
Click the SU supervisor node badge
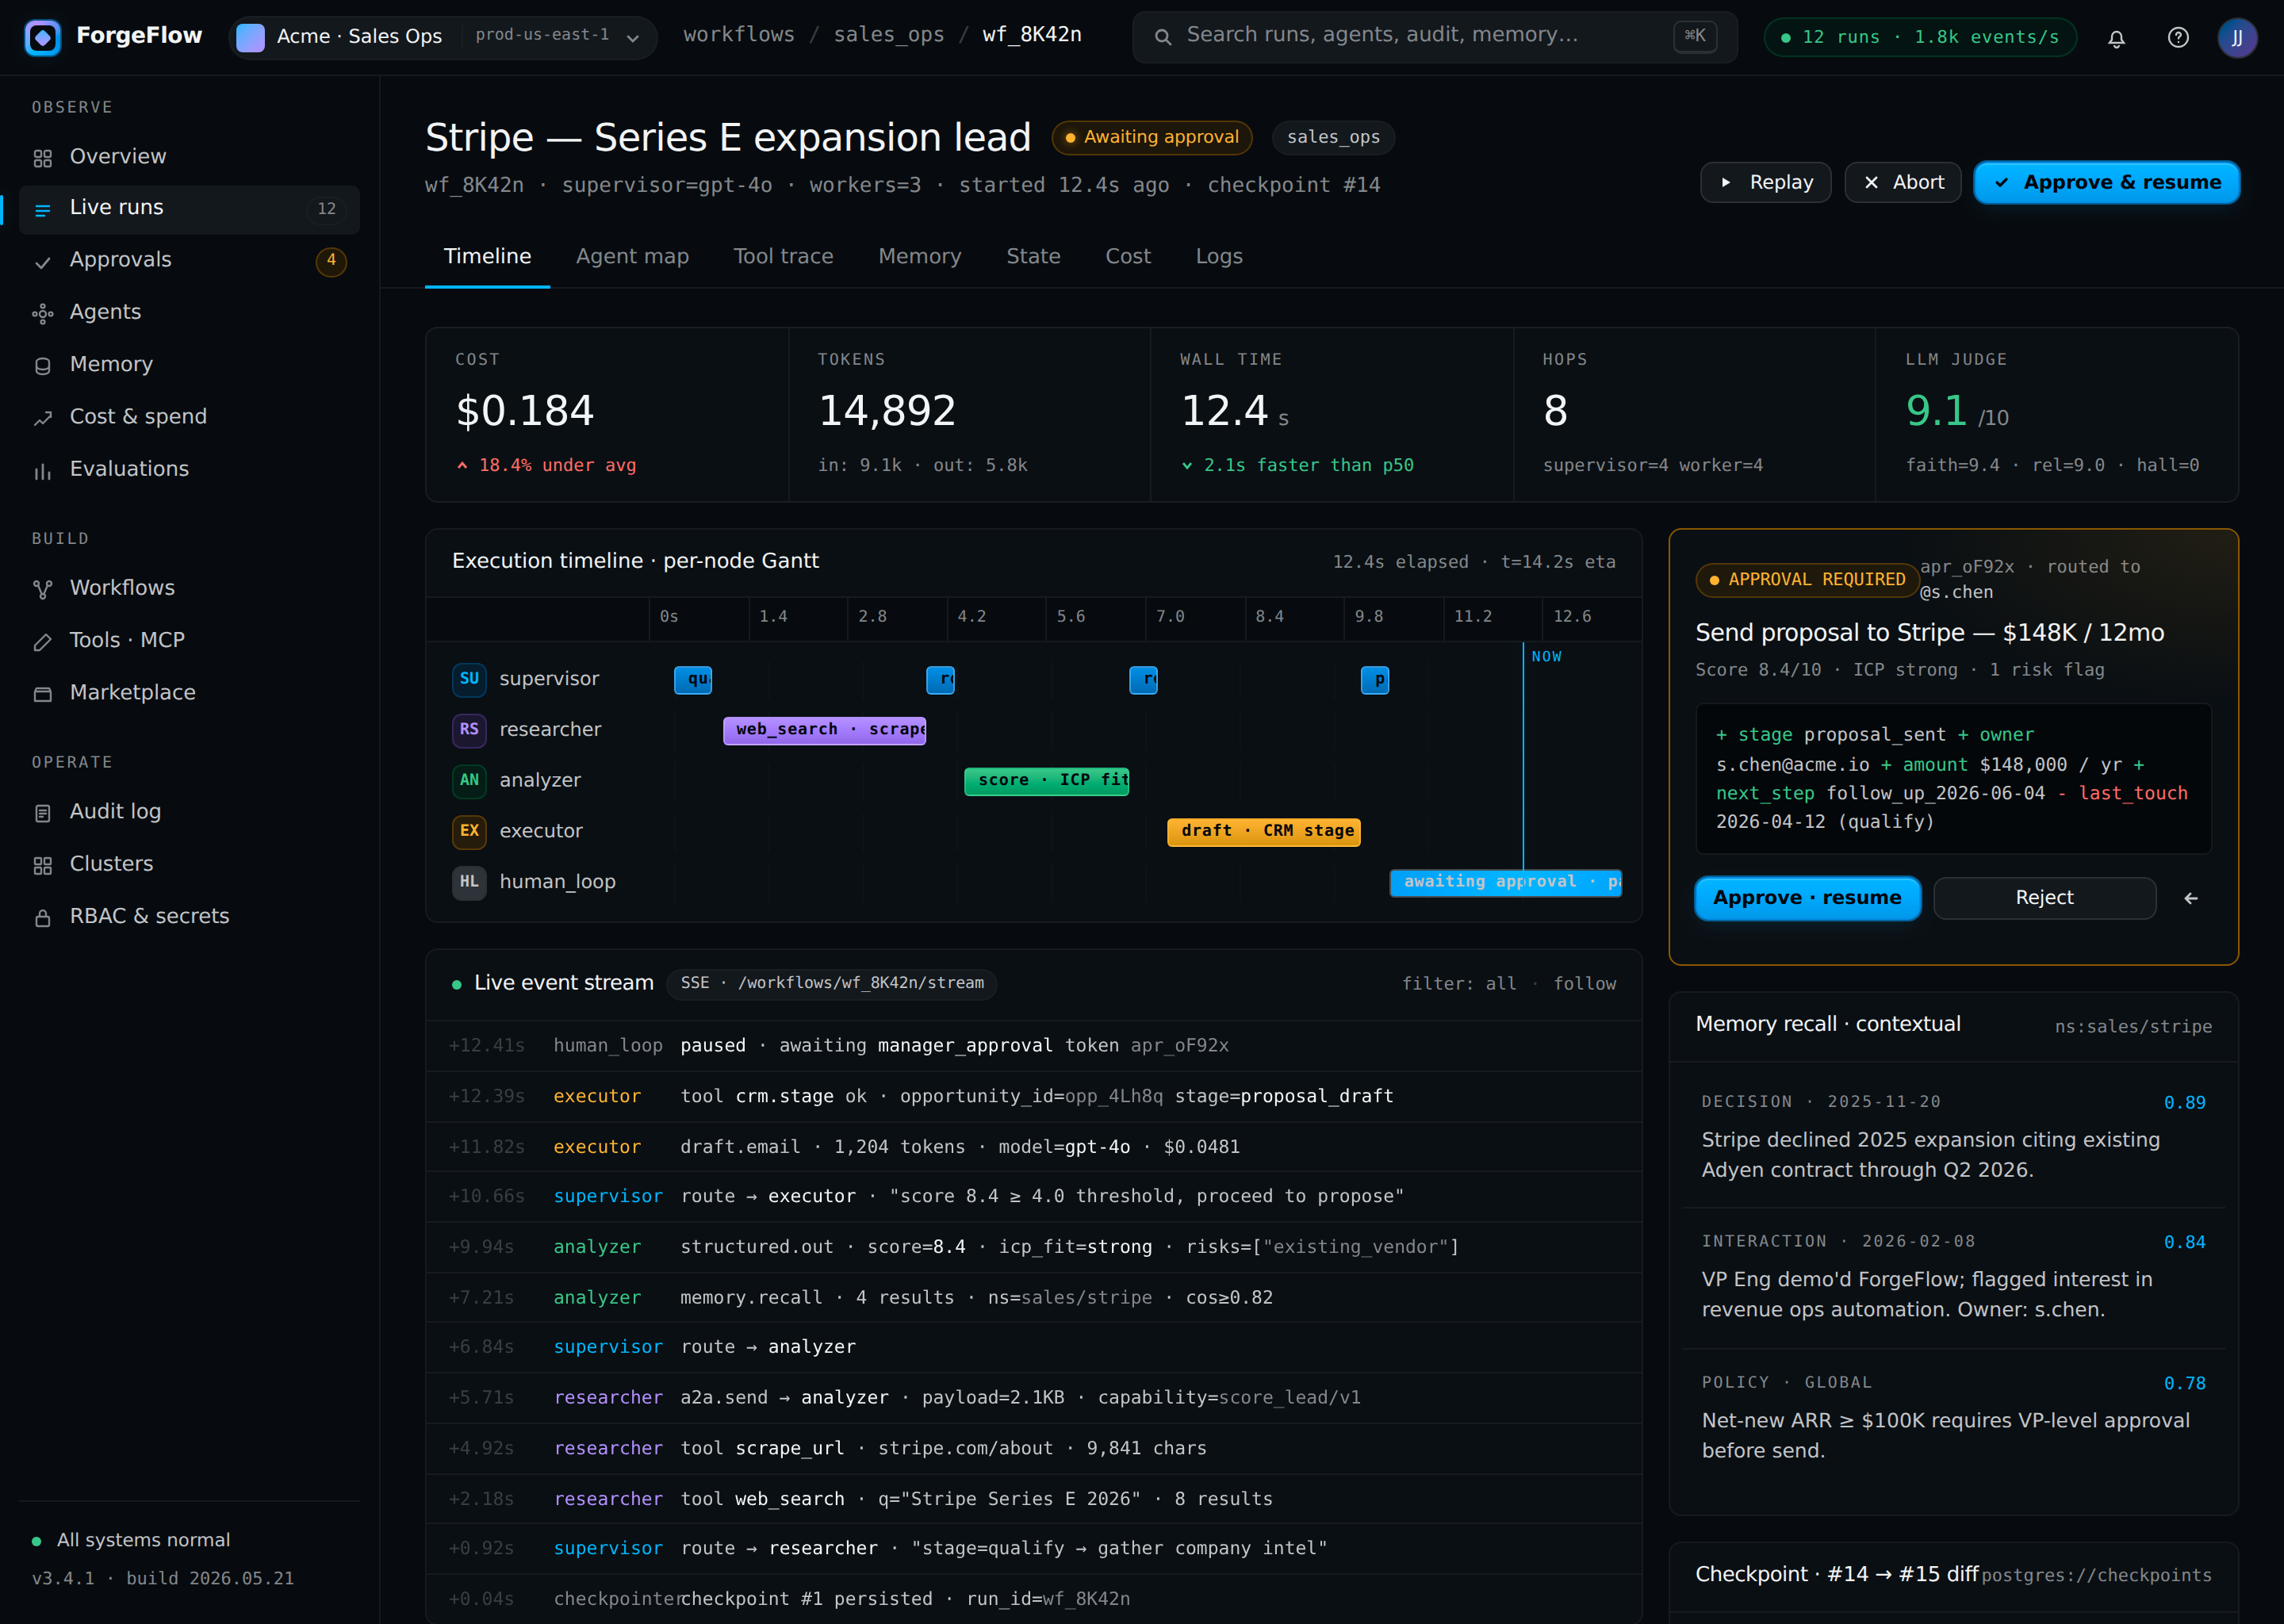pyautogui.click(x=469, y=679)
